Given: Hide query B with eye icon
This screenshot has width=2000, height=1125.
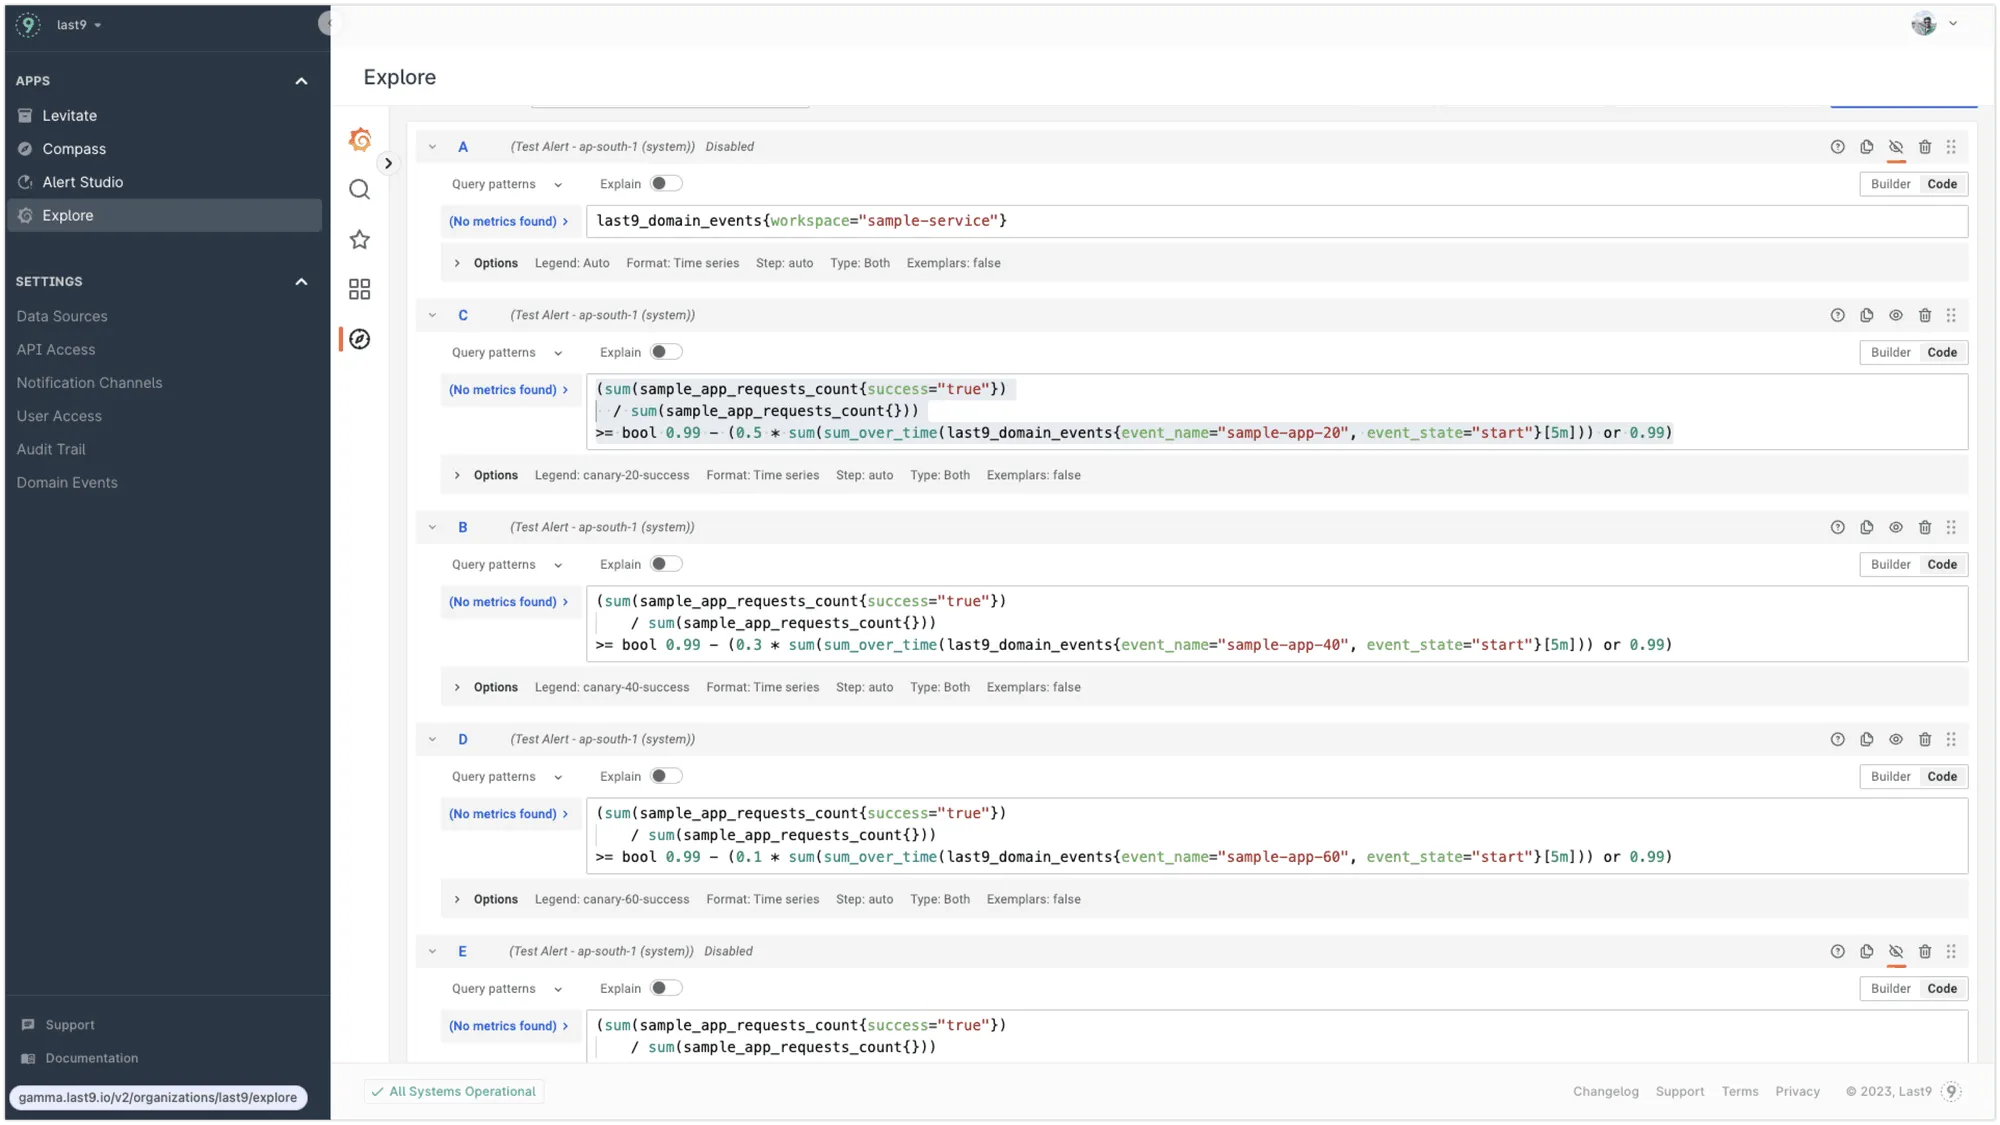Looking at the screenshot, I should click(1895, 527).
